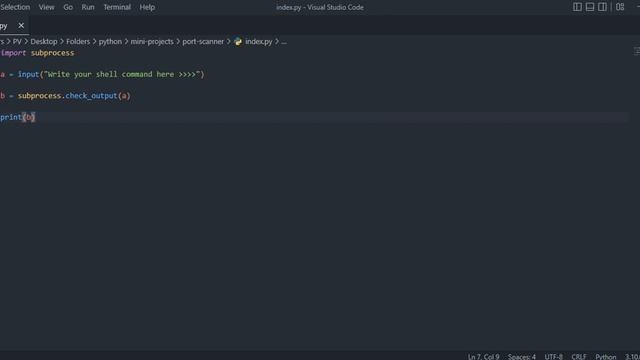
Task: Open the Customize Layout icon
Action: (x=620, y=7)
